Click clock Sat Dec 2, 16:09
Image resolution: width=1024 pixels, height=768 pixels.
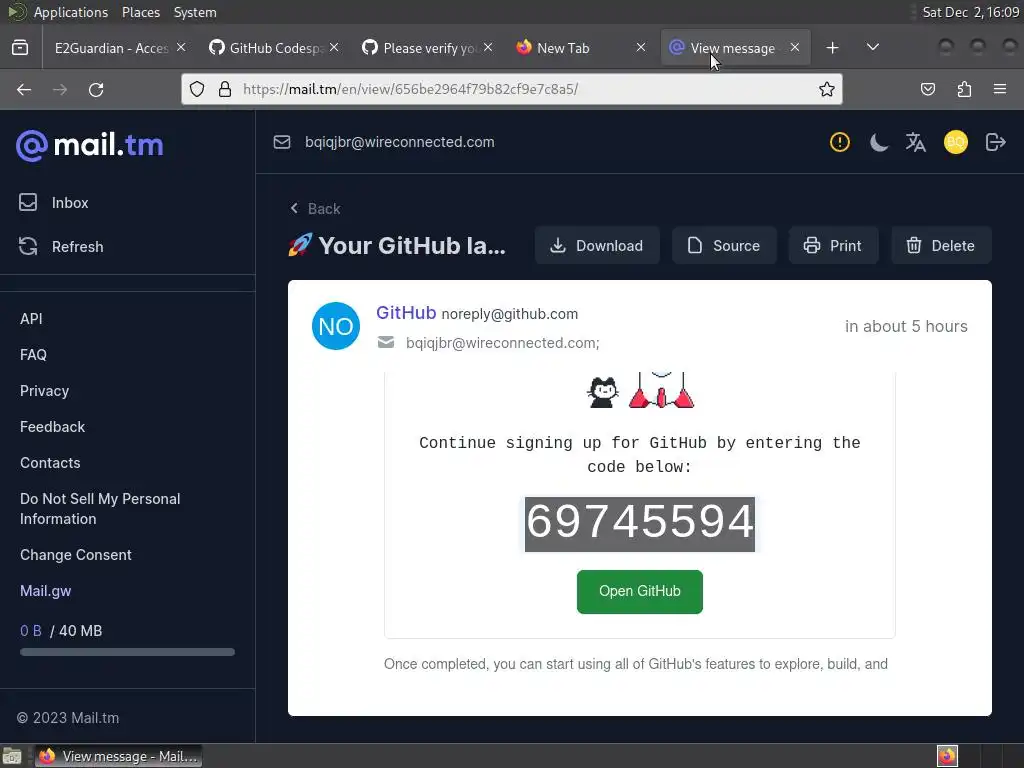tap(970, 12)
